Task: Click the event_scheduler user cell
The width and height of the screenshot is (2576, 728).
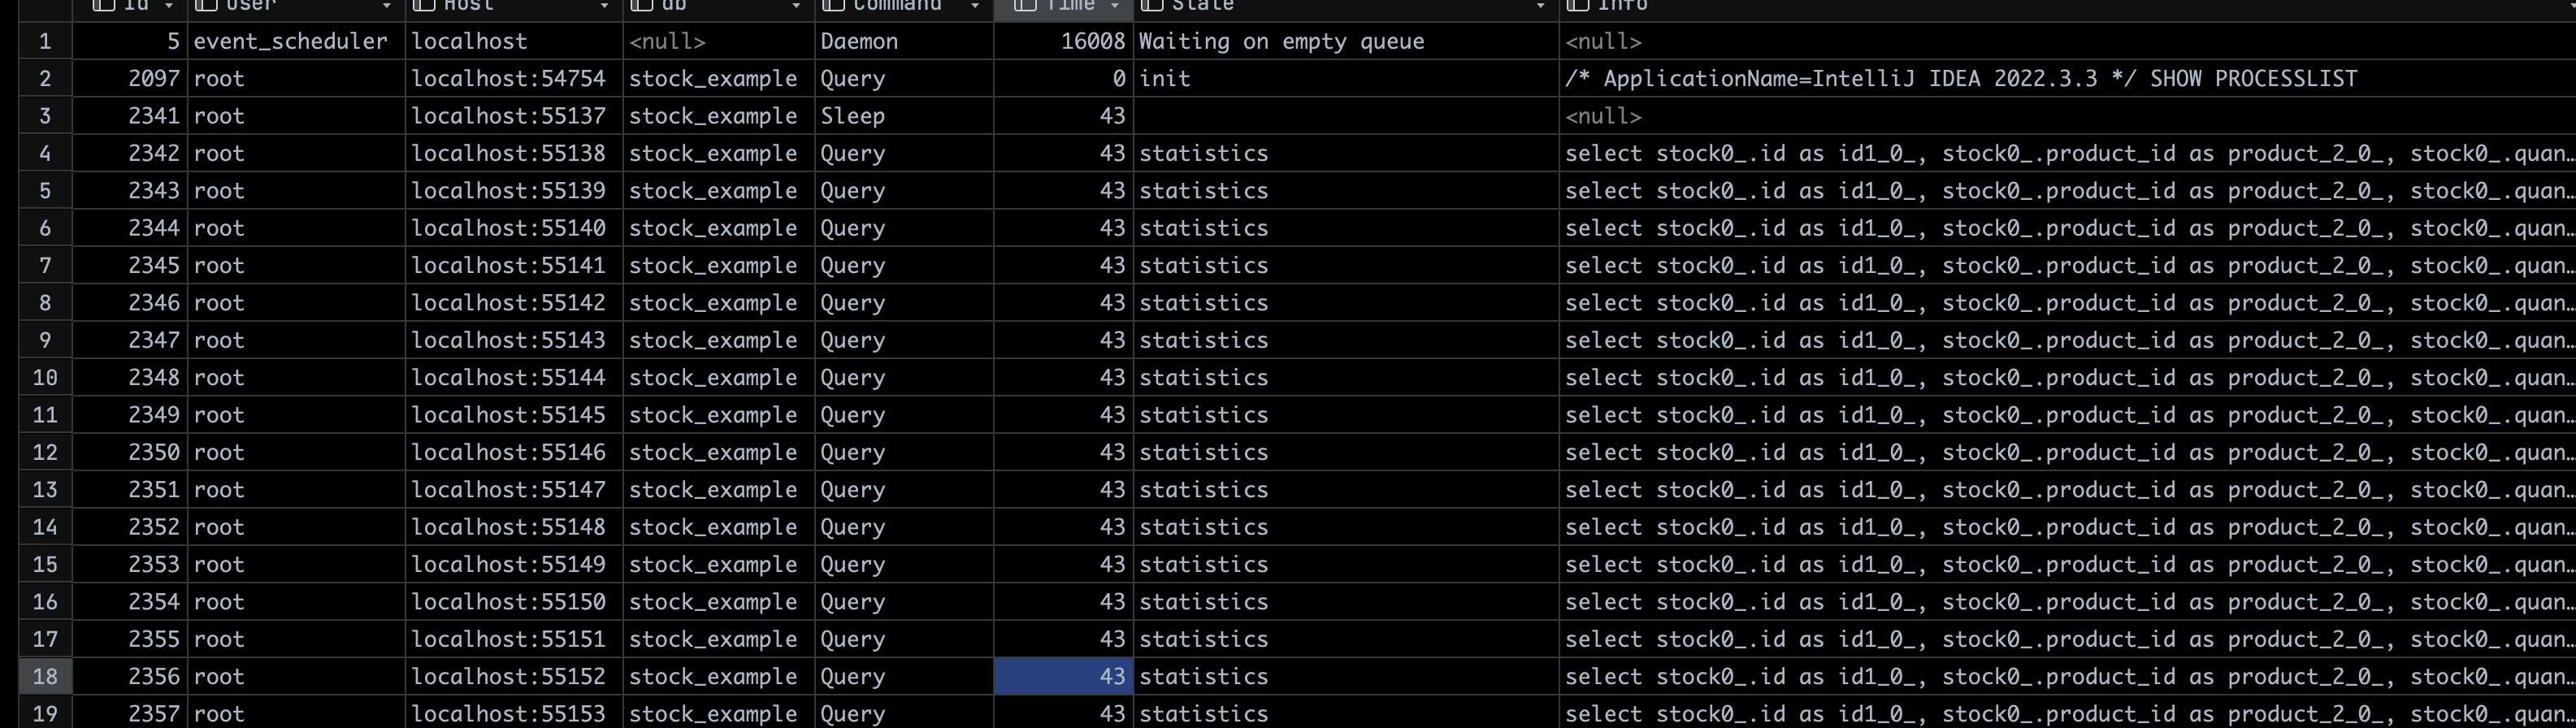Action: coord(296,41)
